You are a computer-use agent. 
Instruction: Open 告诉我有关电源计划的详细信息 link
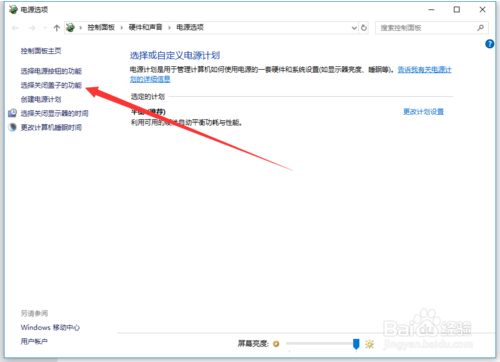click(x=424, y=70)
